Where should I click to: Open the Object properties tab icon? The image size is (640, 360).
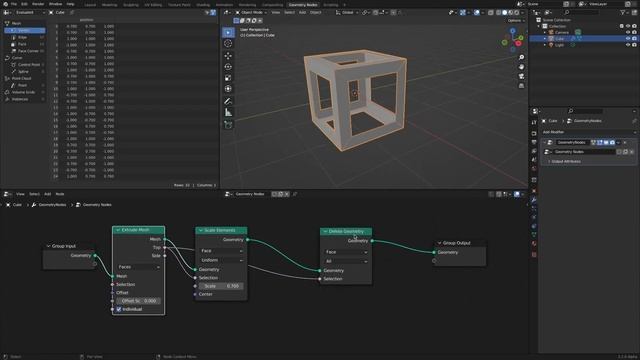coord(534,191)
